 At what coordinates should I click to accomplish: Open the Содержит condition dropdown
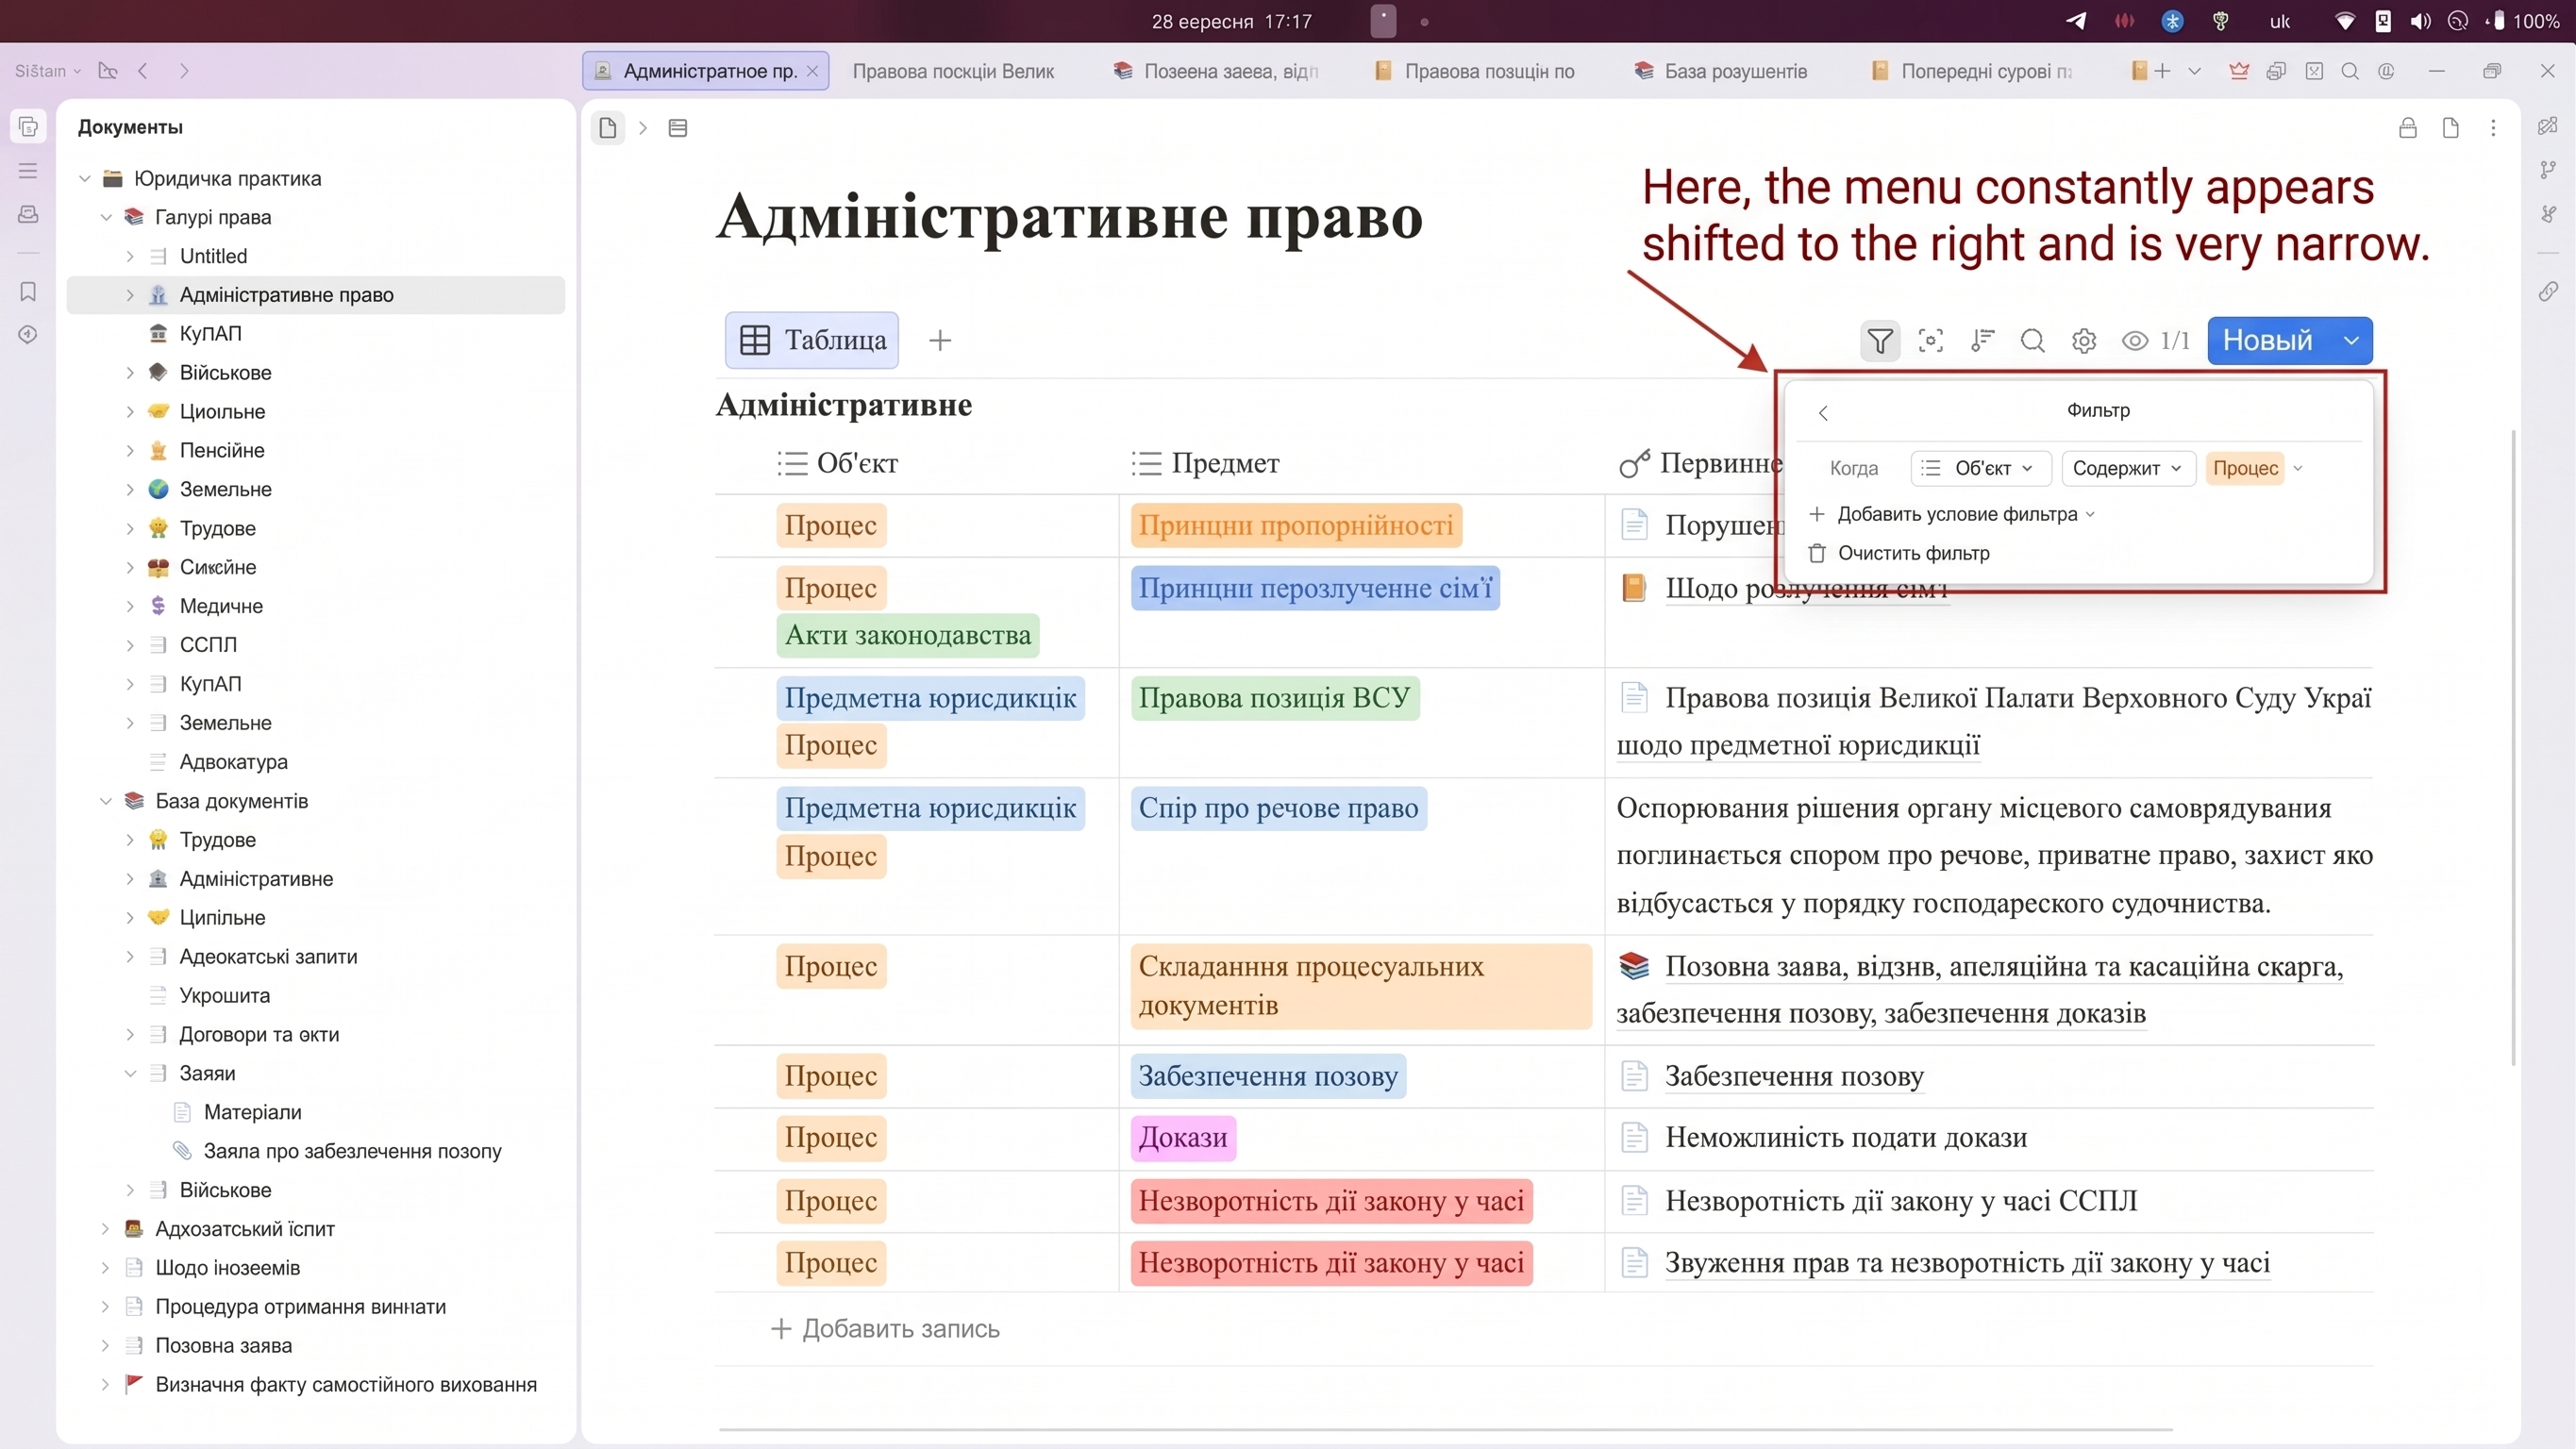(2128, 468)
